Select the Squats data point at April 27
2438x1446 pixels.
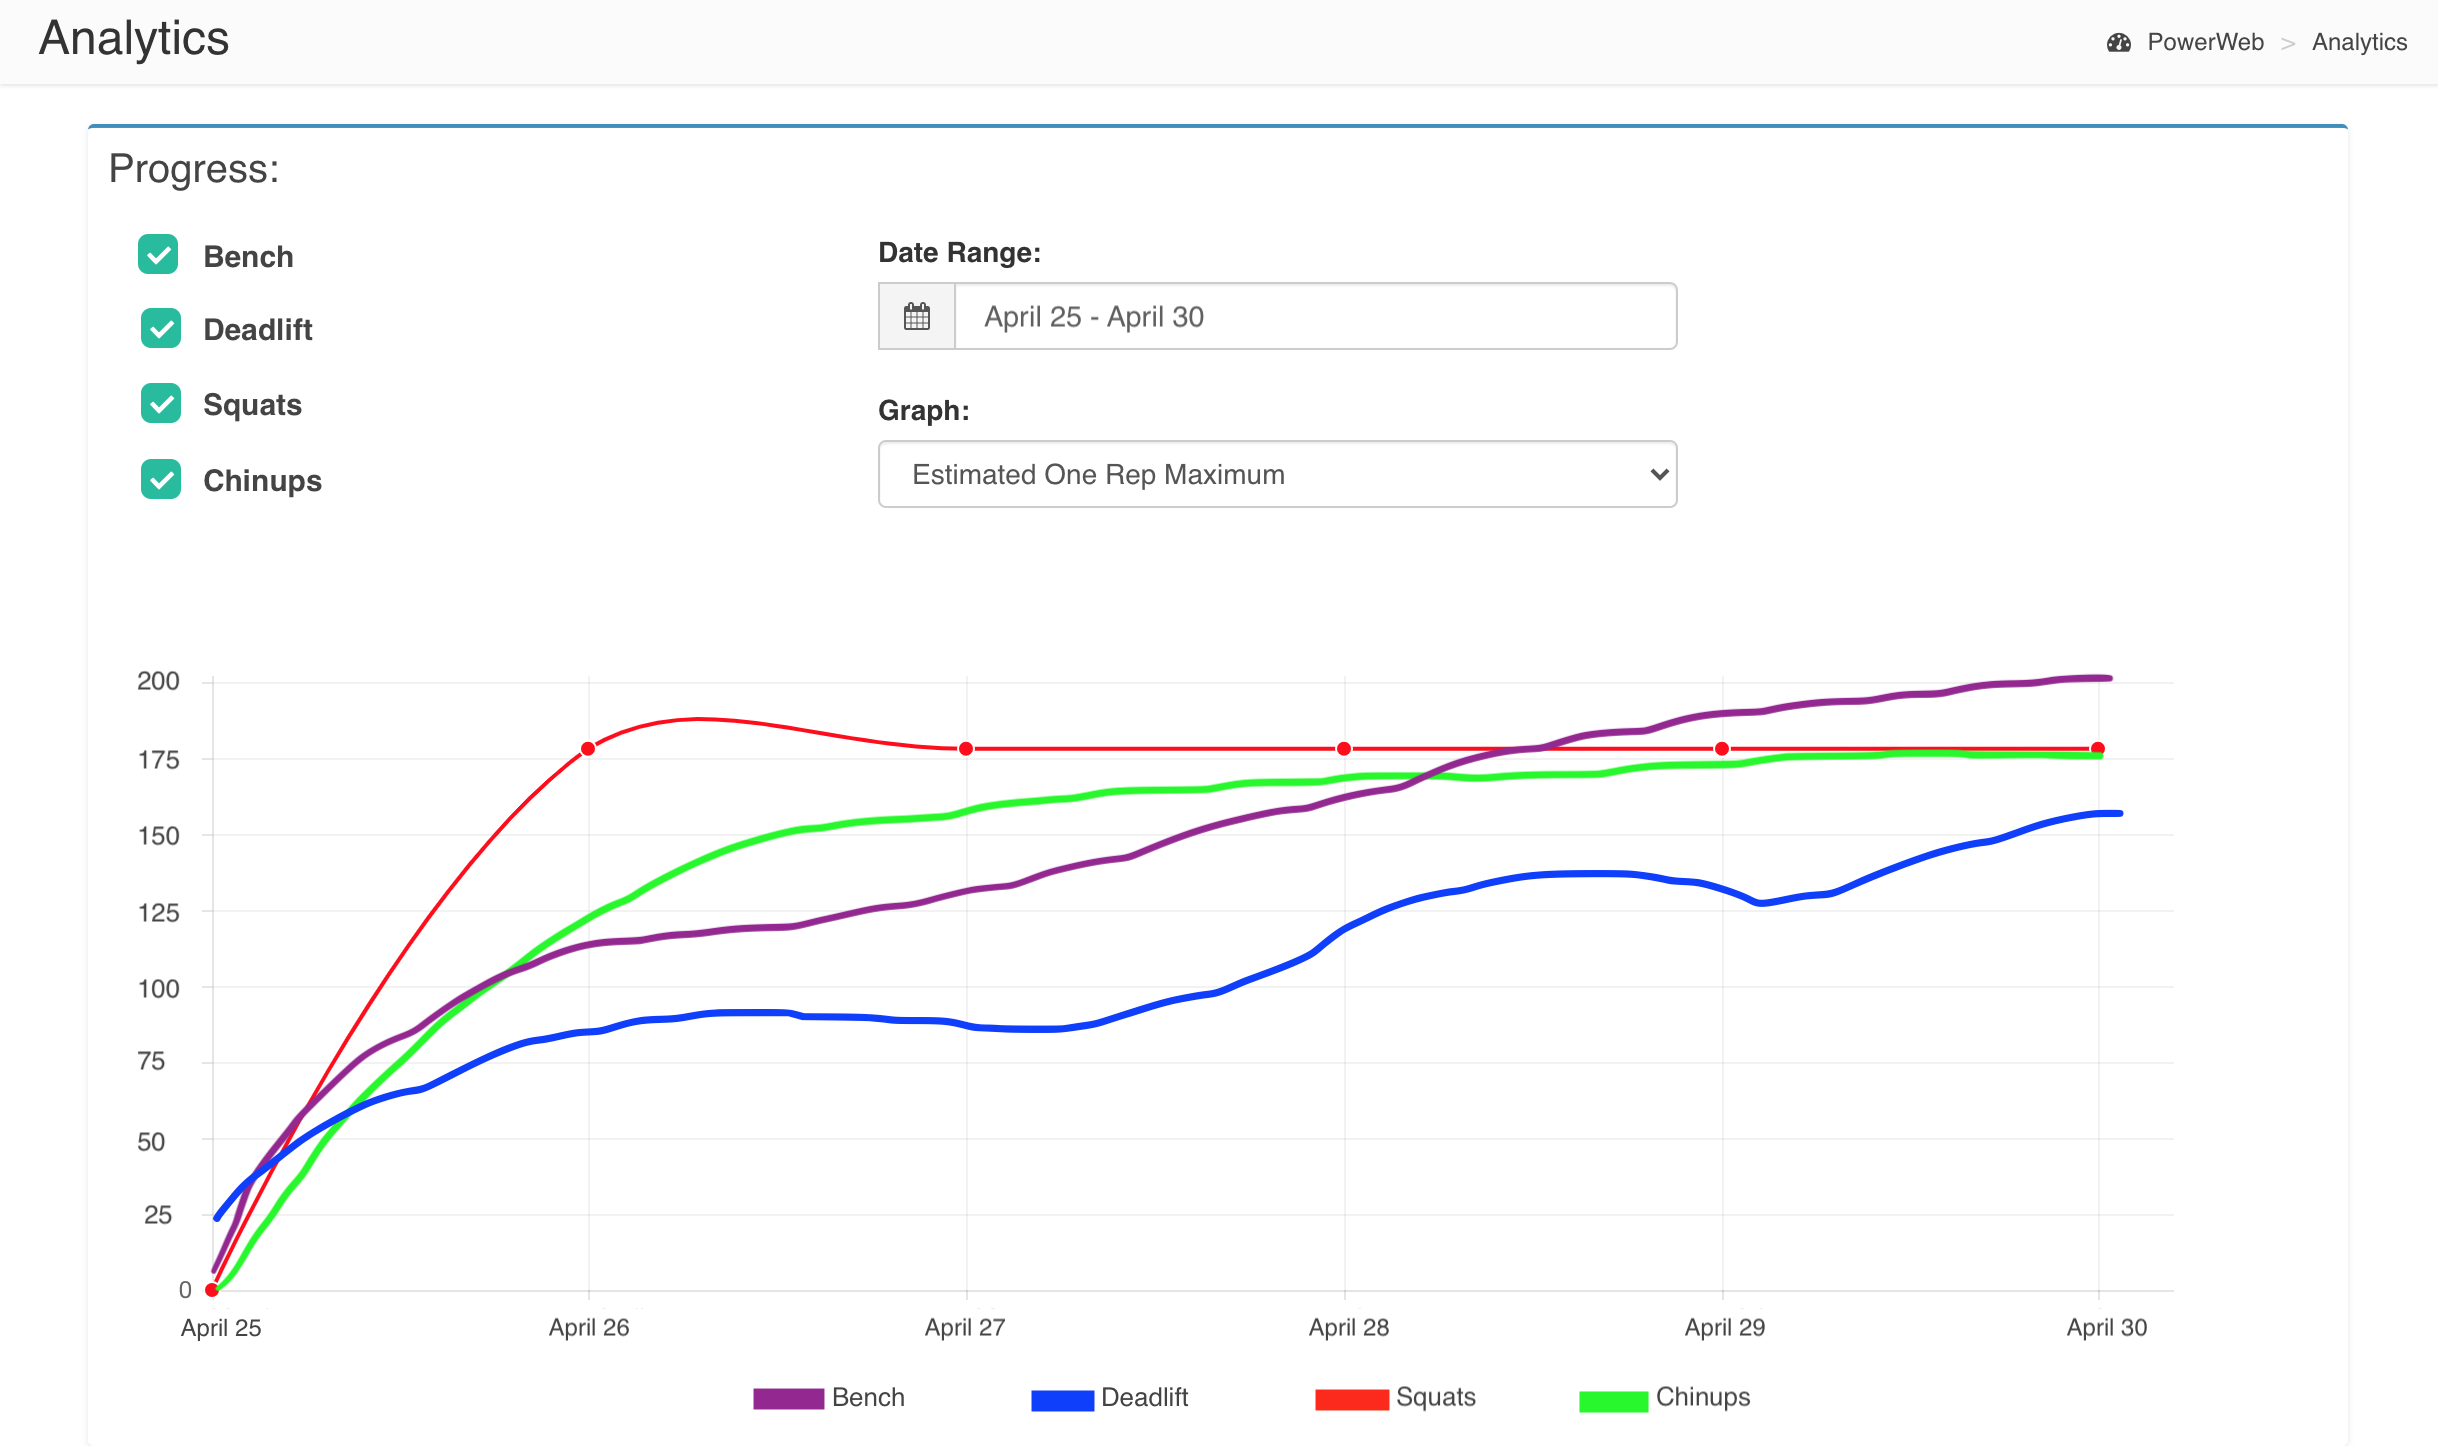[x=966, y=748]
